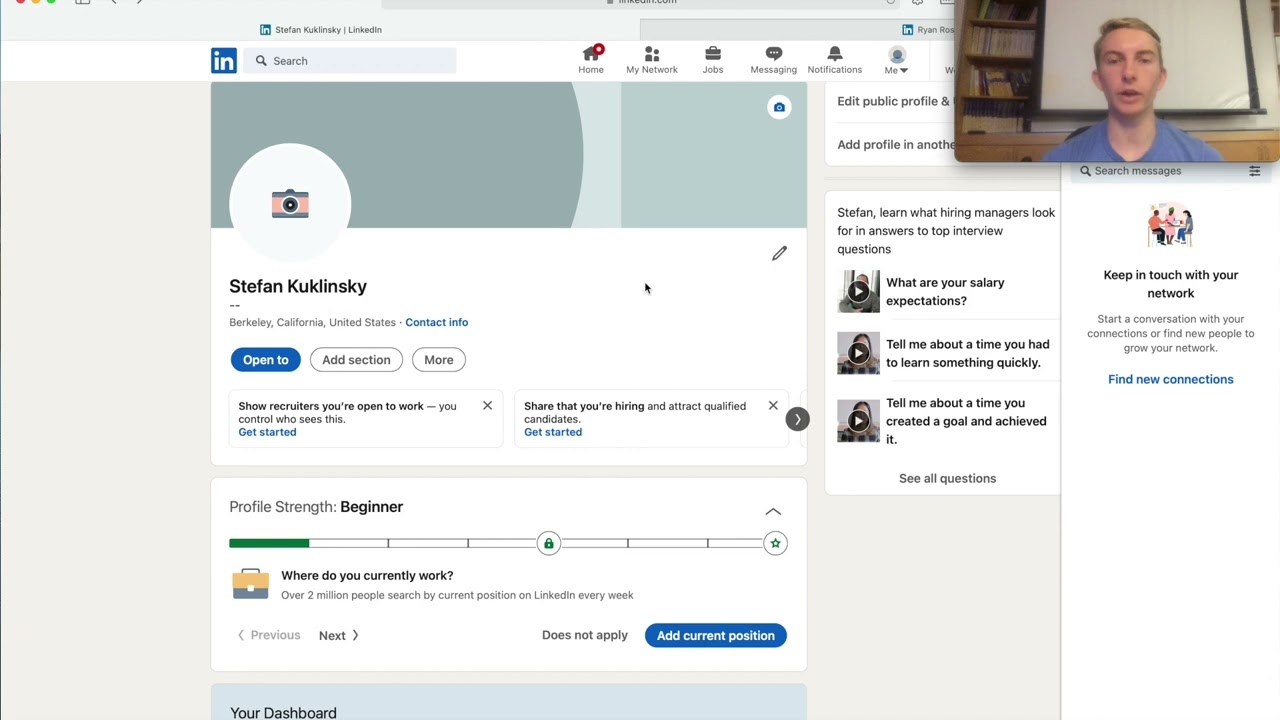Play the learn something quickly video

[858, 353]
